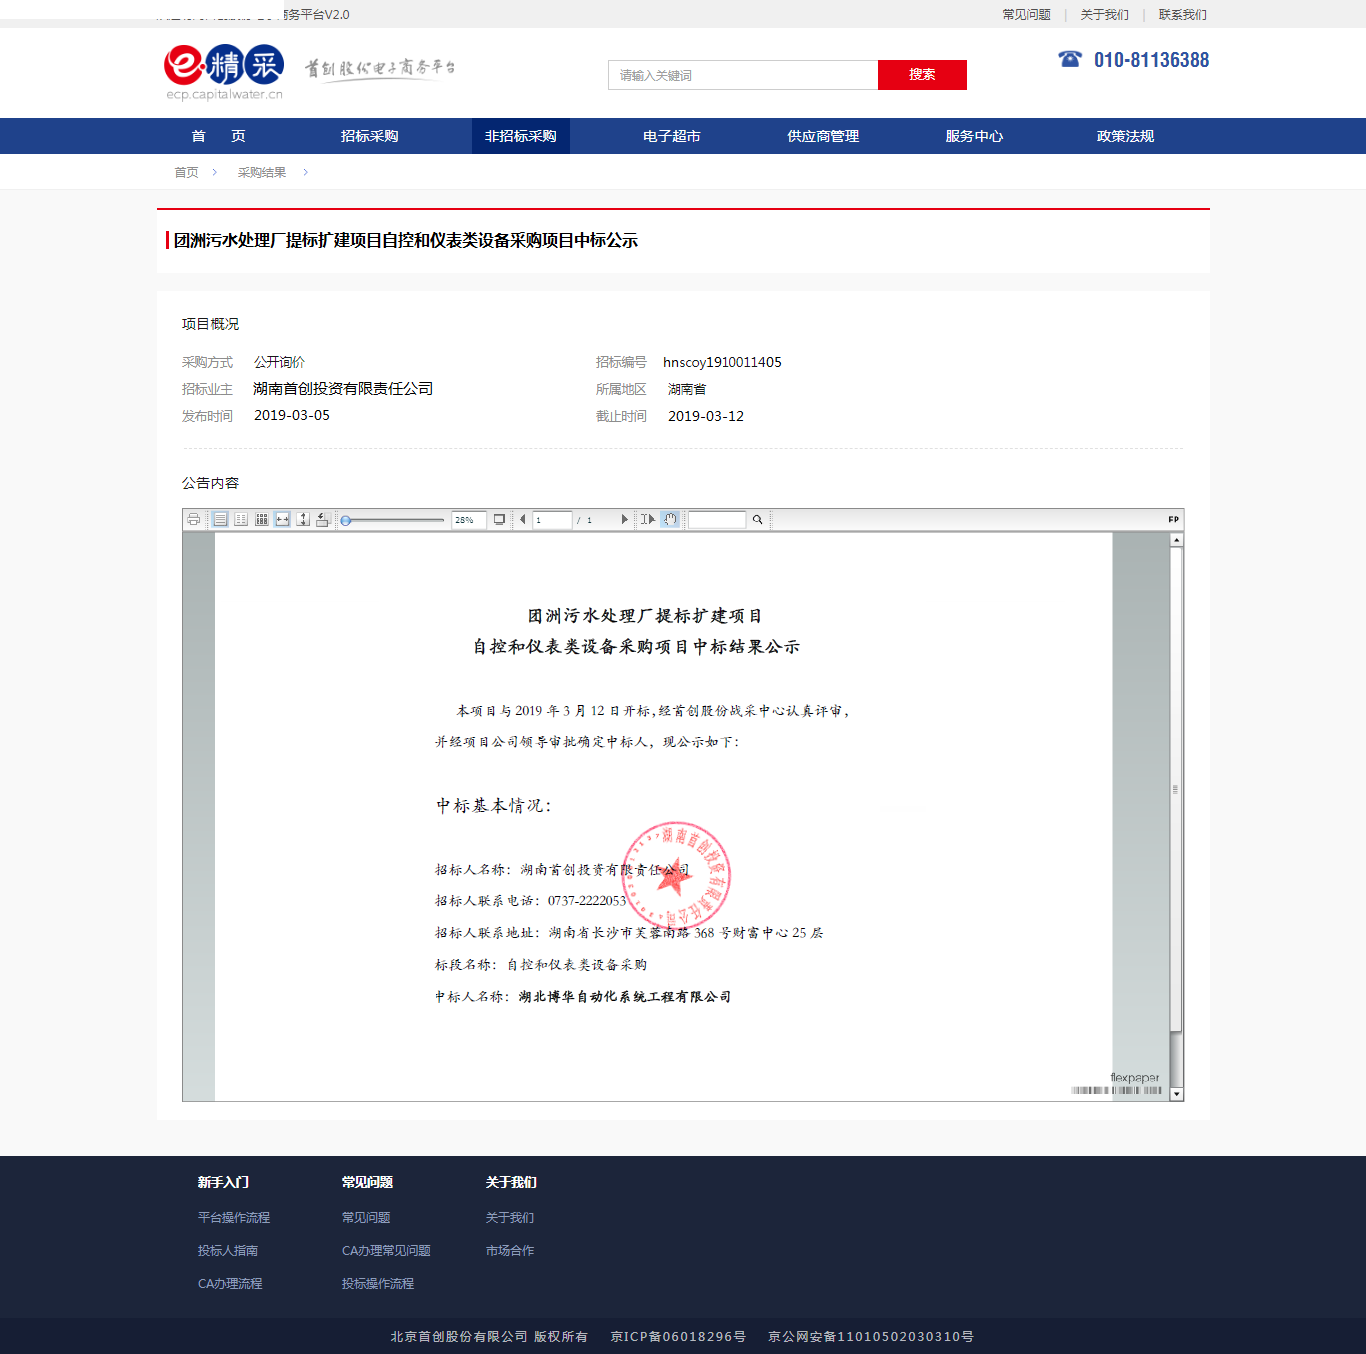Activate the hand pan tool
The height and width of the screenshot is (1354, 1366).
pos(670,519)
